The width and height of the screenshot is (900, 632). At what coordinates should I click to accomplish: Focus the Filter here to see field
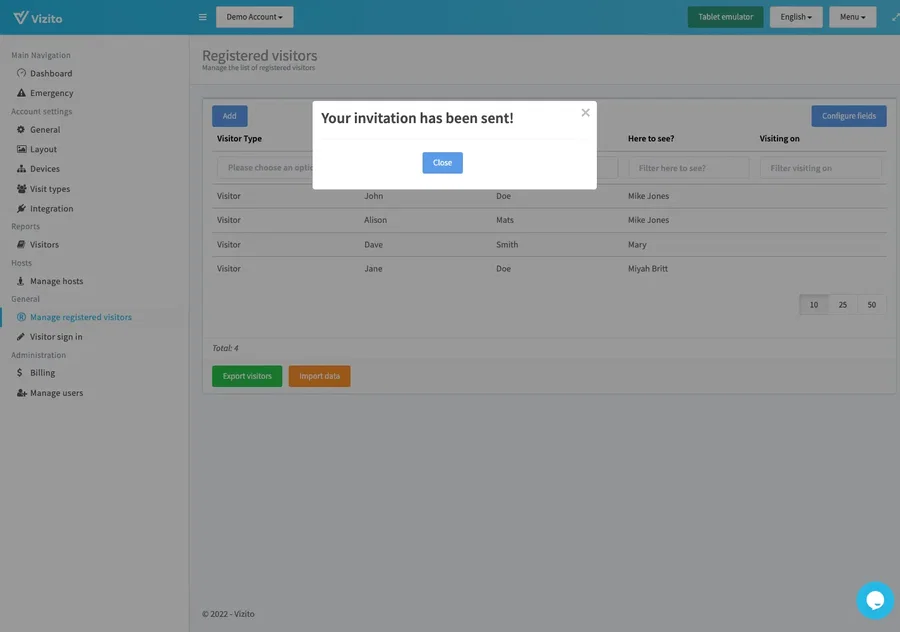(x=688, y=168)
